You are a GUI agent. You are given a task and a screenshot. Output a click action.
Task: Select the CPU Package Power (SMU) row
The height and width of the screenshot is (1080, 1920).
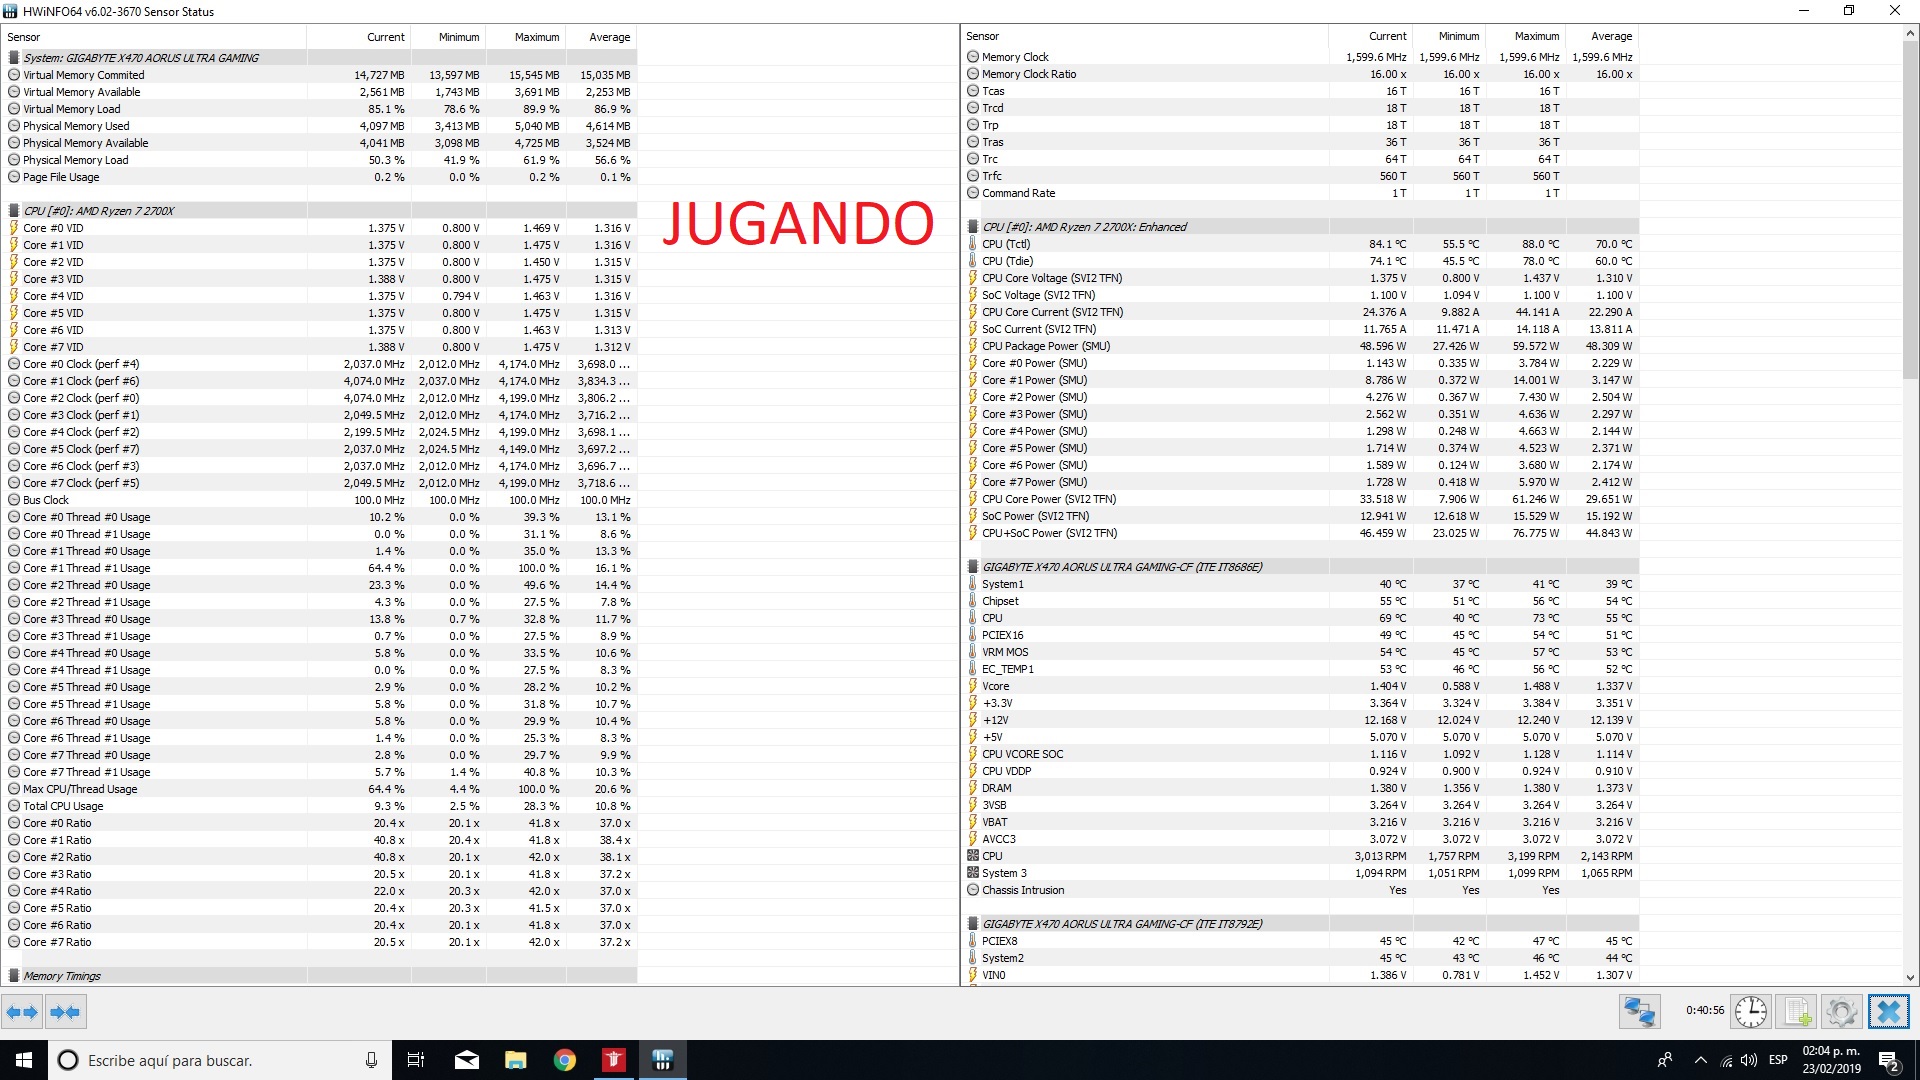[1301, 346]
